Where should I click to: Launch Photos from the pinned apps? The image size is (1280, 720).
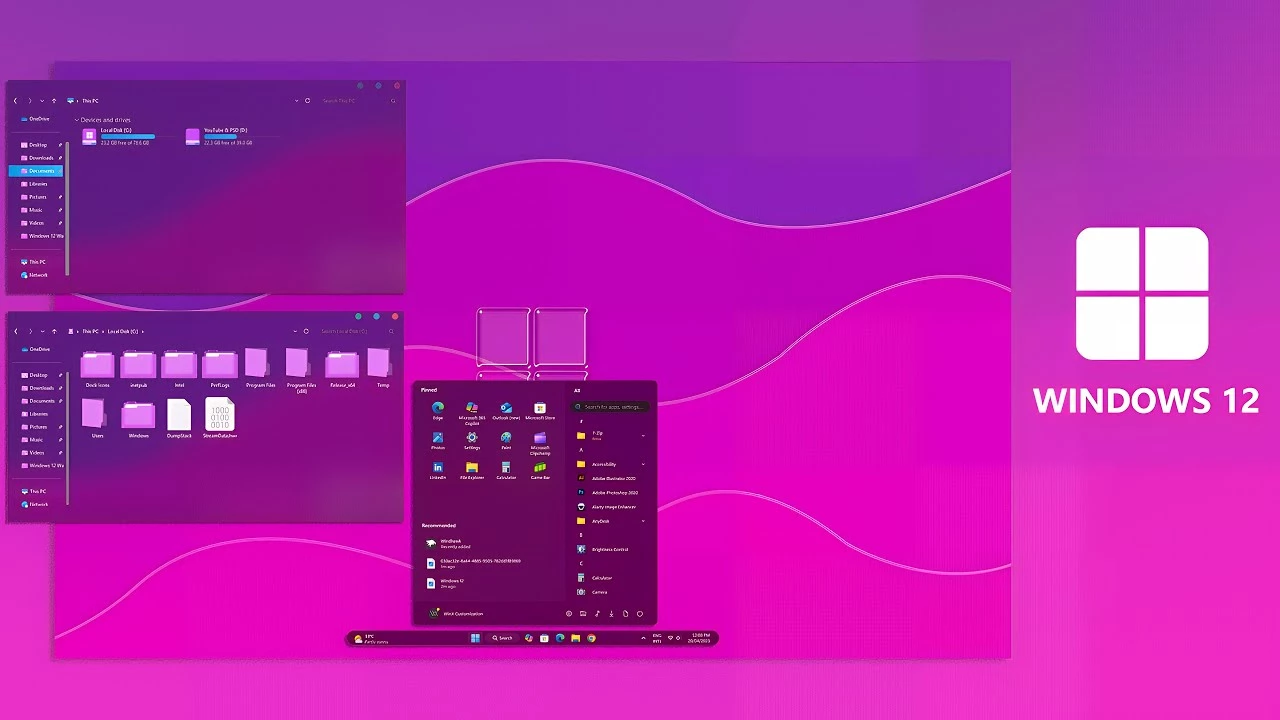pyautogui.click(x=437, y=440)
